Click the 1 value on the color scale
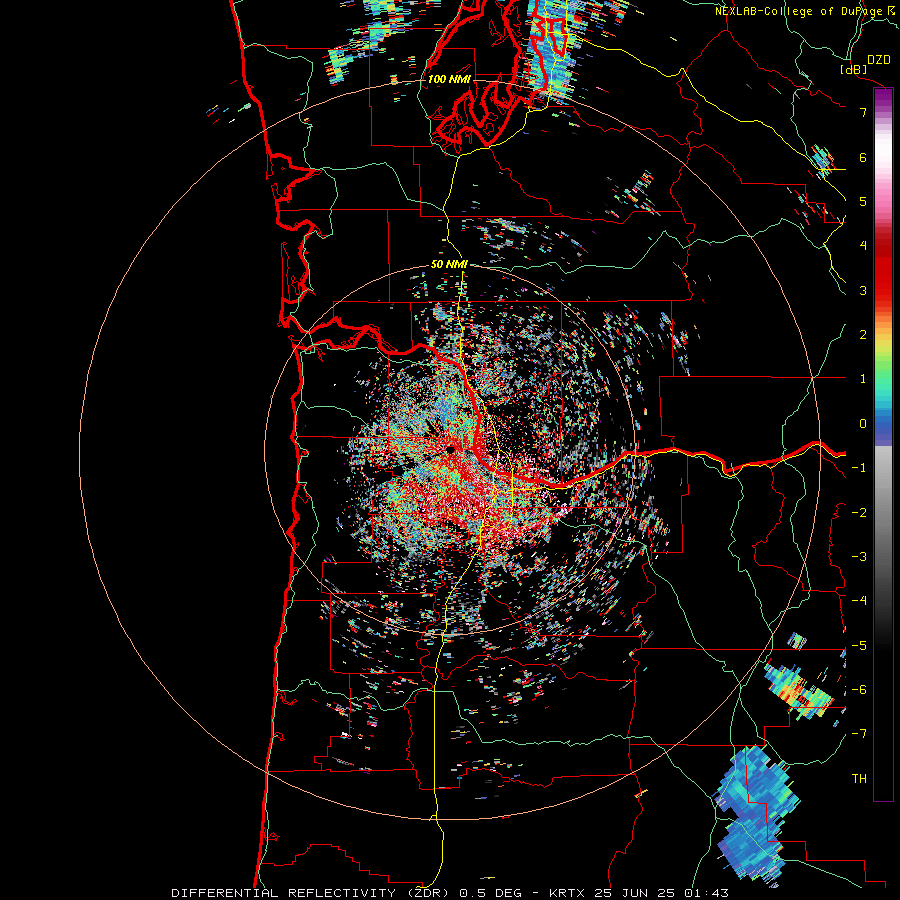Screen dimensions: 900x900 863,379
